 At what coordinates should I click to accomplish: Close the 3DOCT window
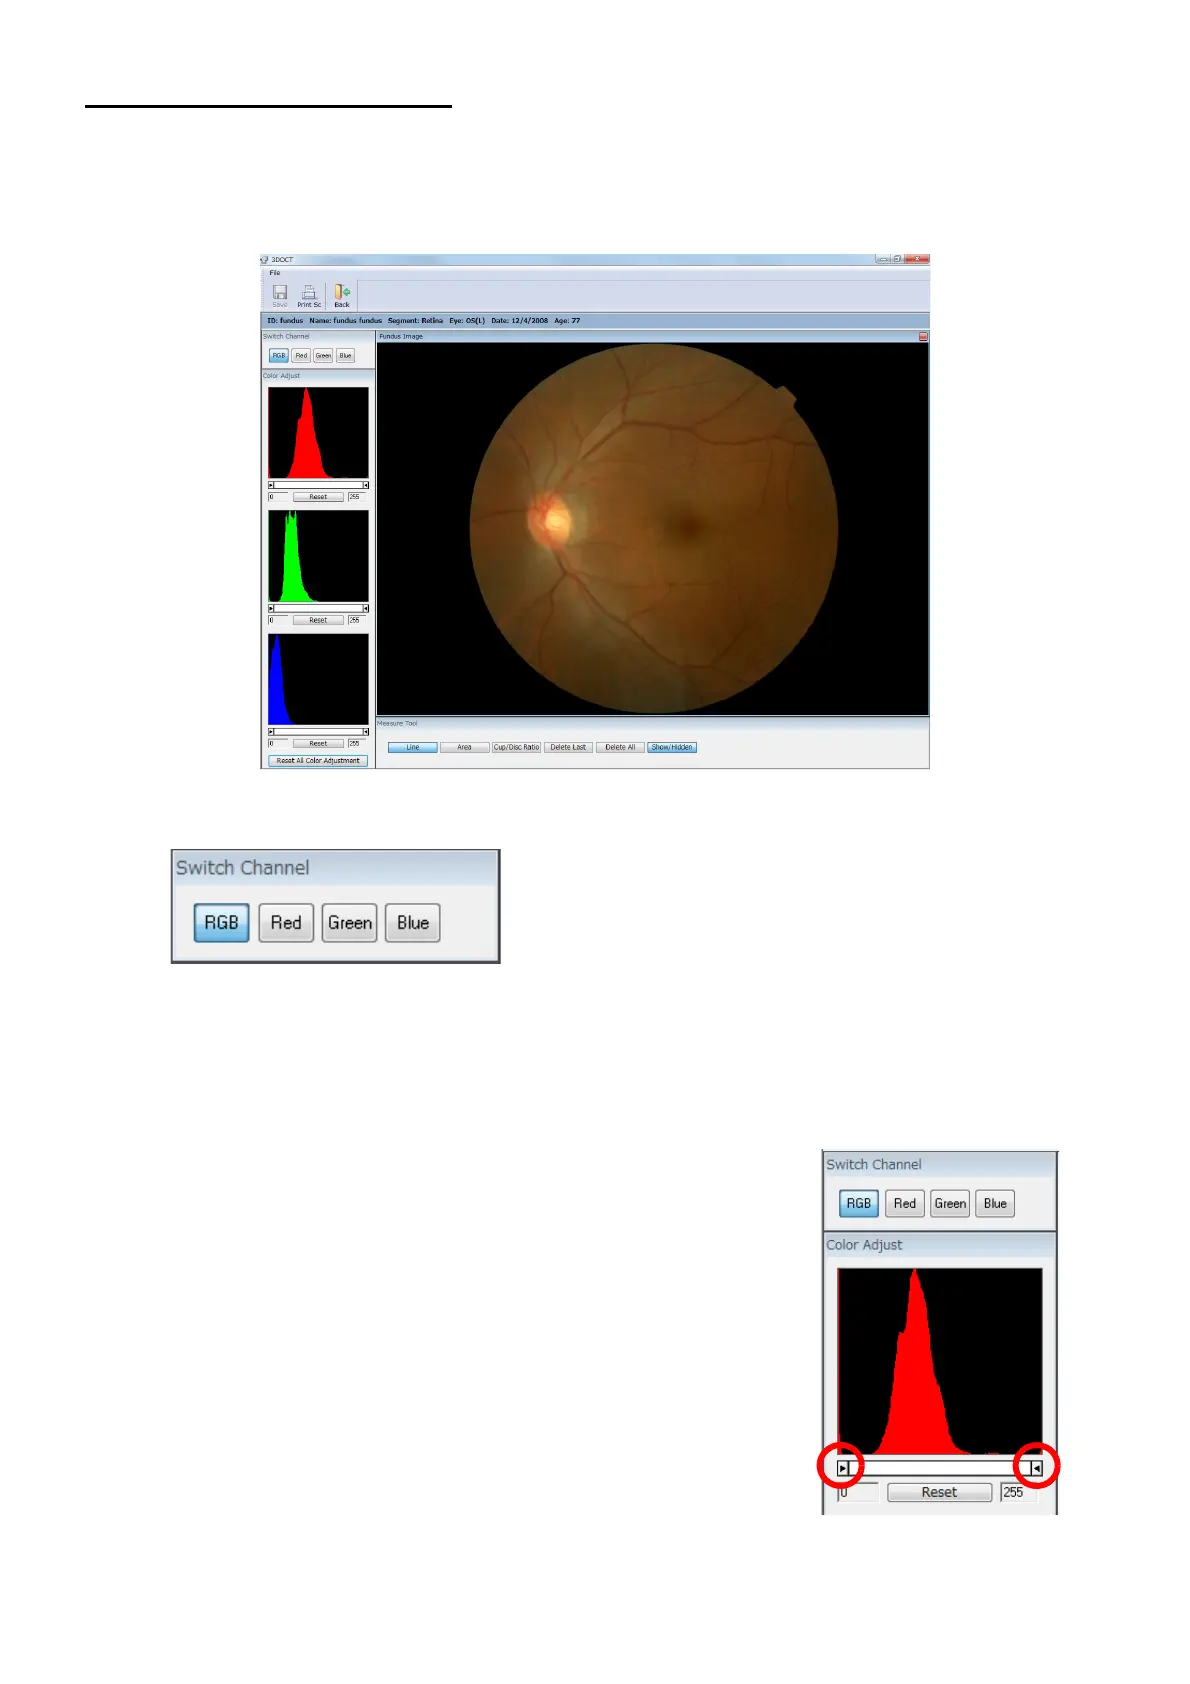coord(917,259)
